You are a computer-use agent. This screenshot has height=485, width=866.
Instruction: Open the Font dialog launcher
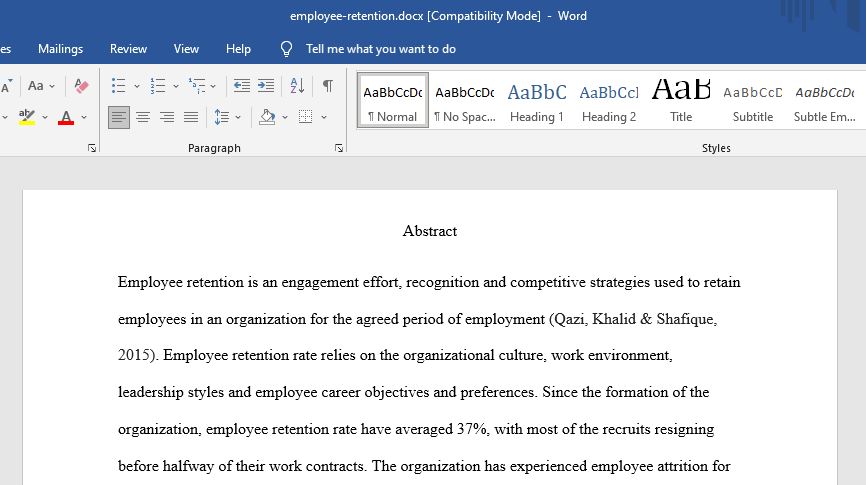click(92, 148)
